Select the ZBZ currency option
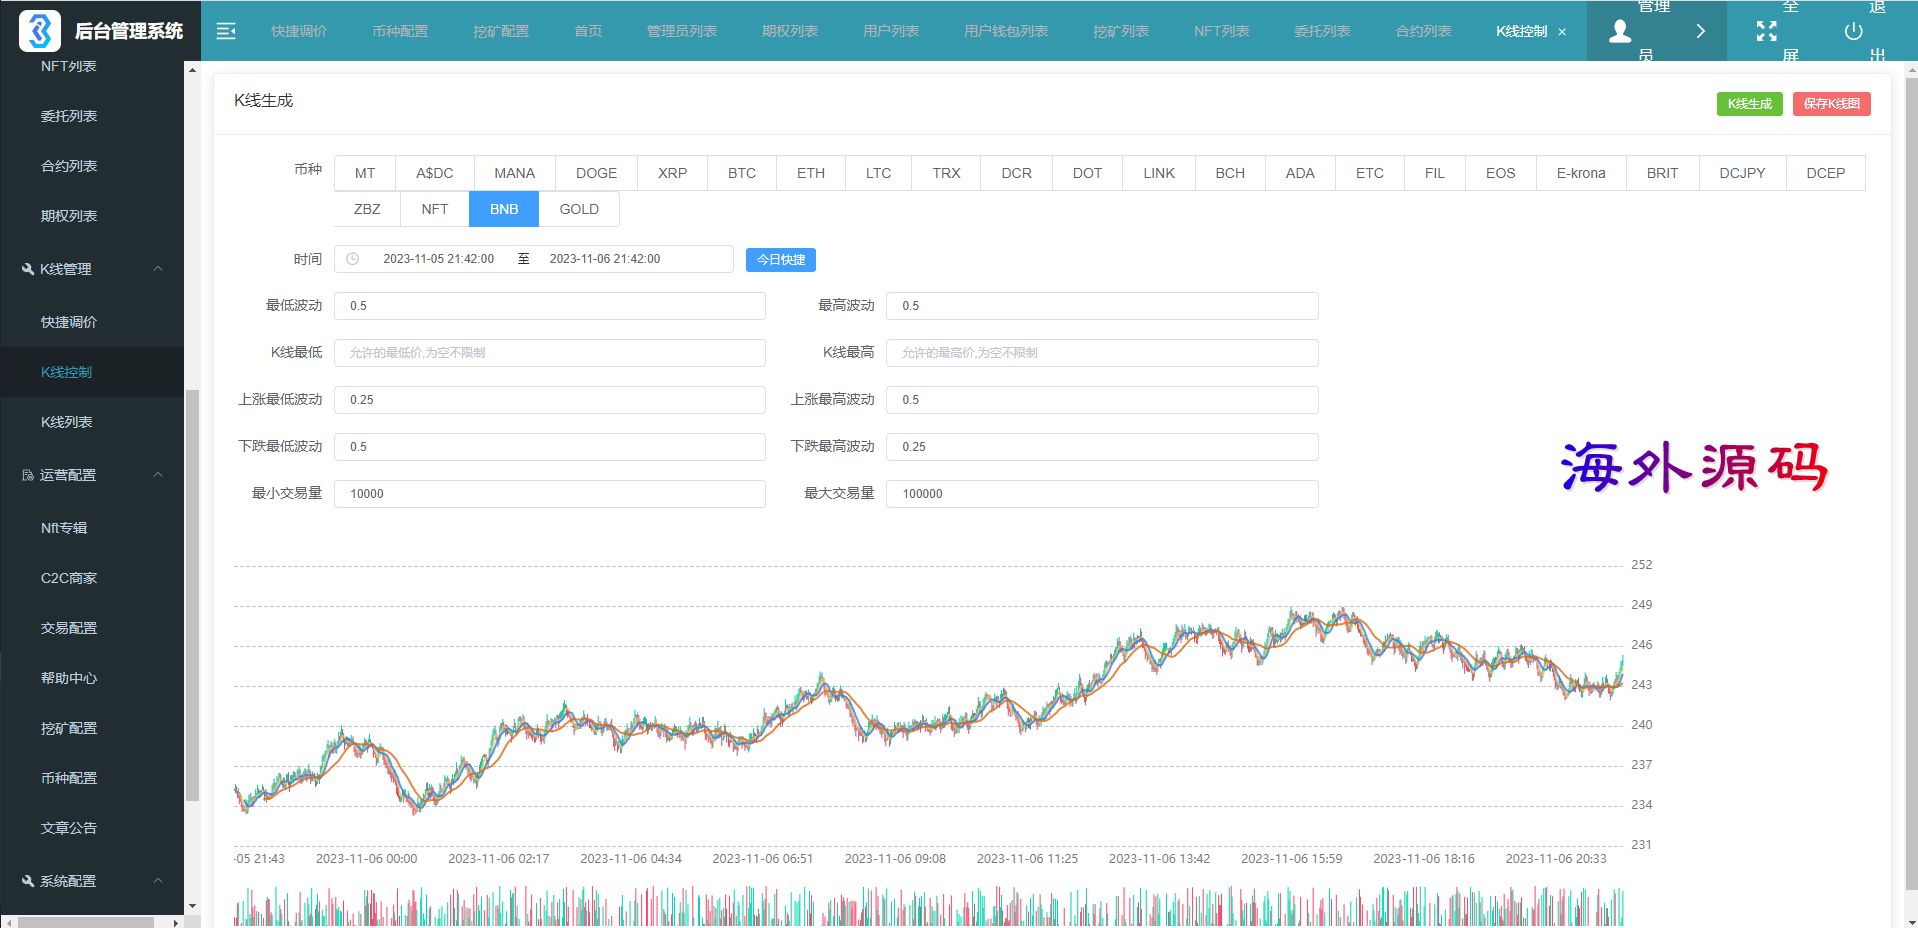This screenshot has height=928, width=1918. point(367,209)
